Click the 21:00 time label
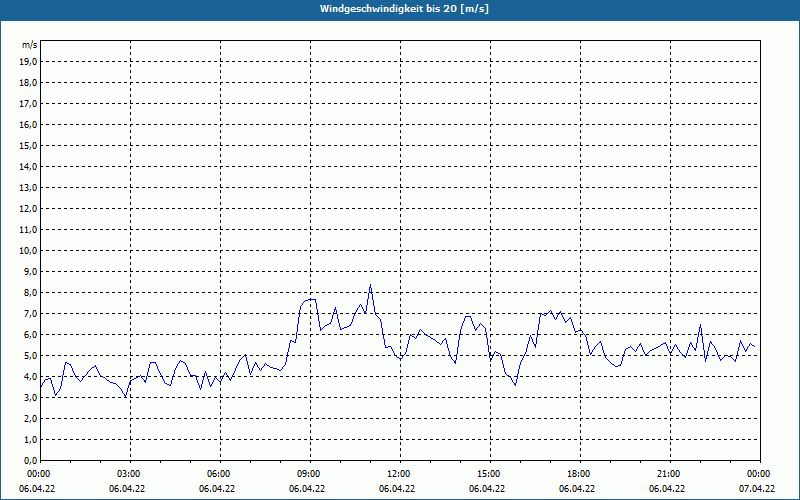This screenshot has height=500, width=800. coord(670,474)
